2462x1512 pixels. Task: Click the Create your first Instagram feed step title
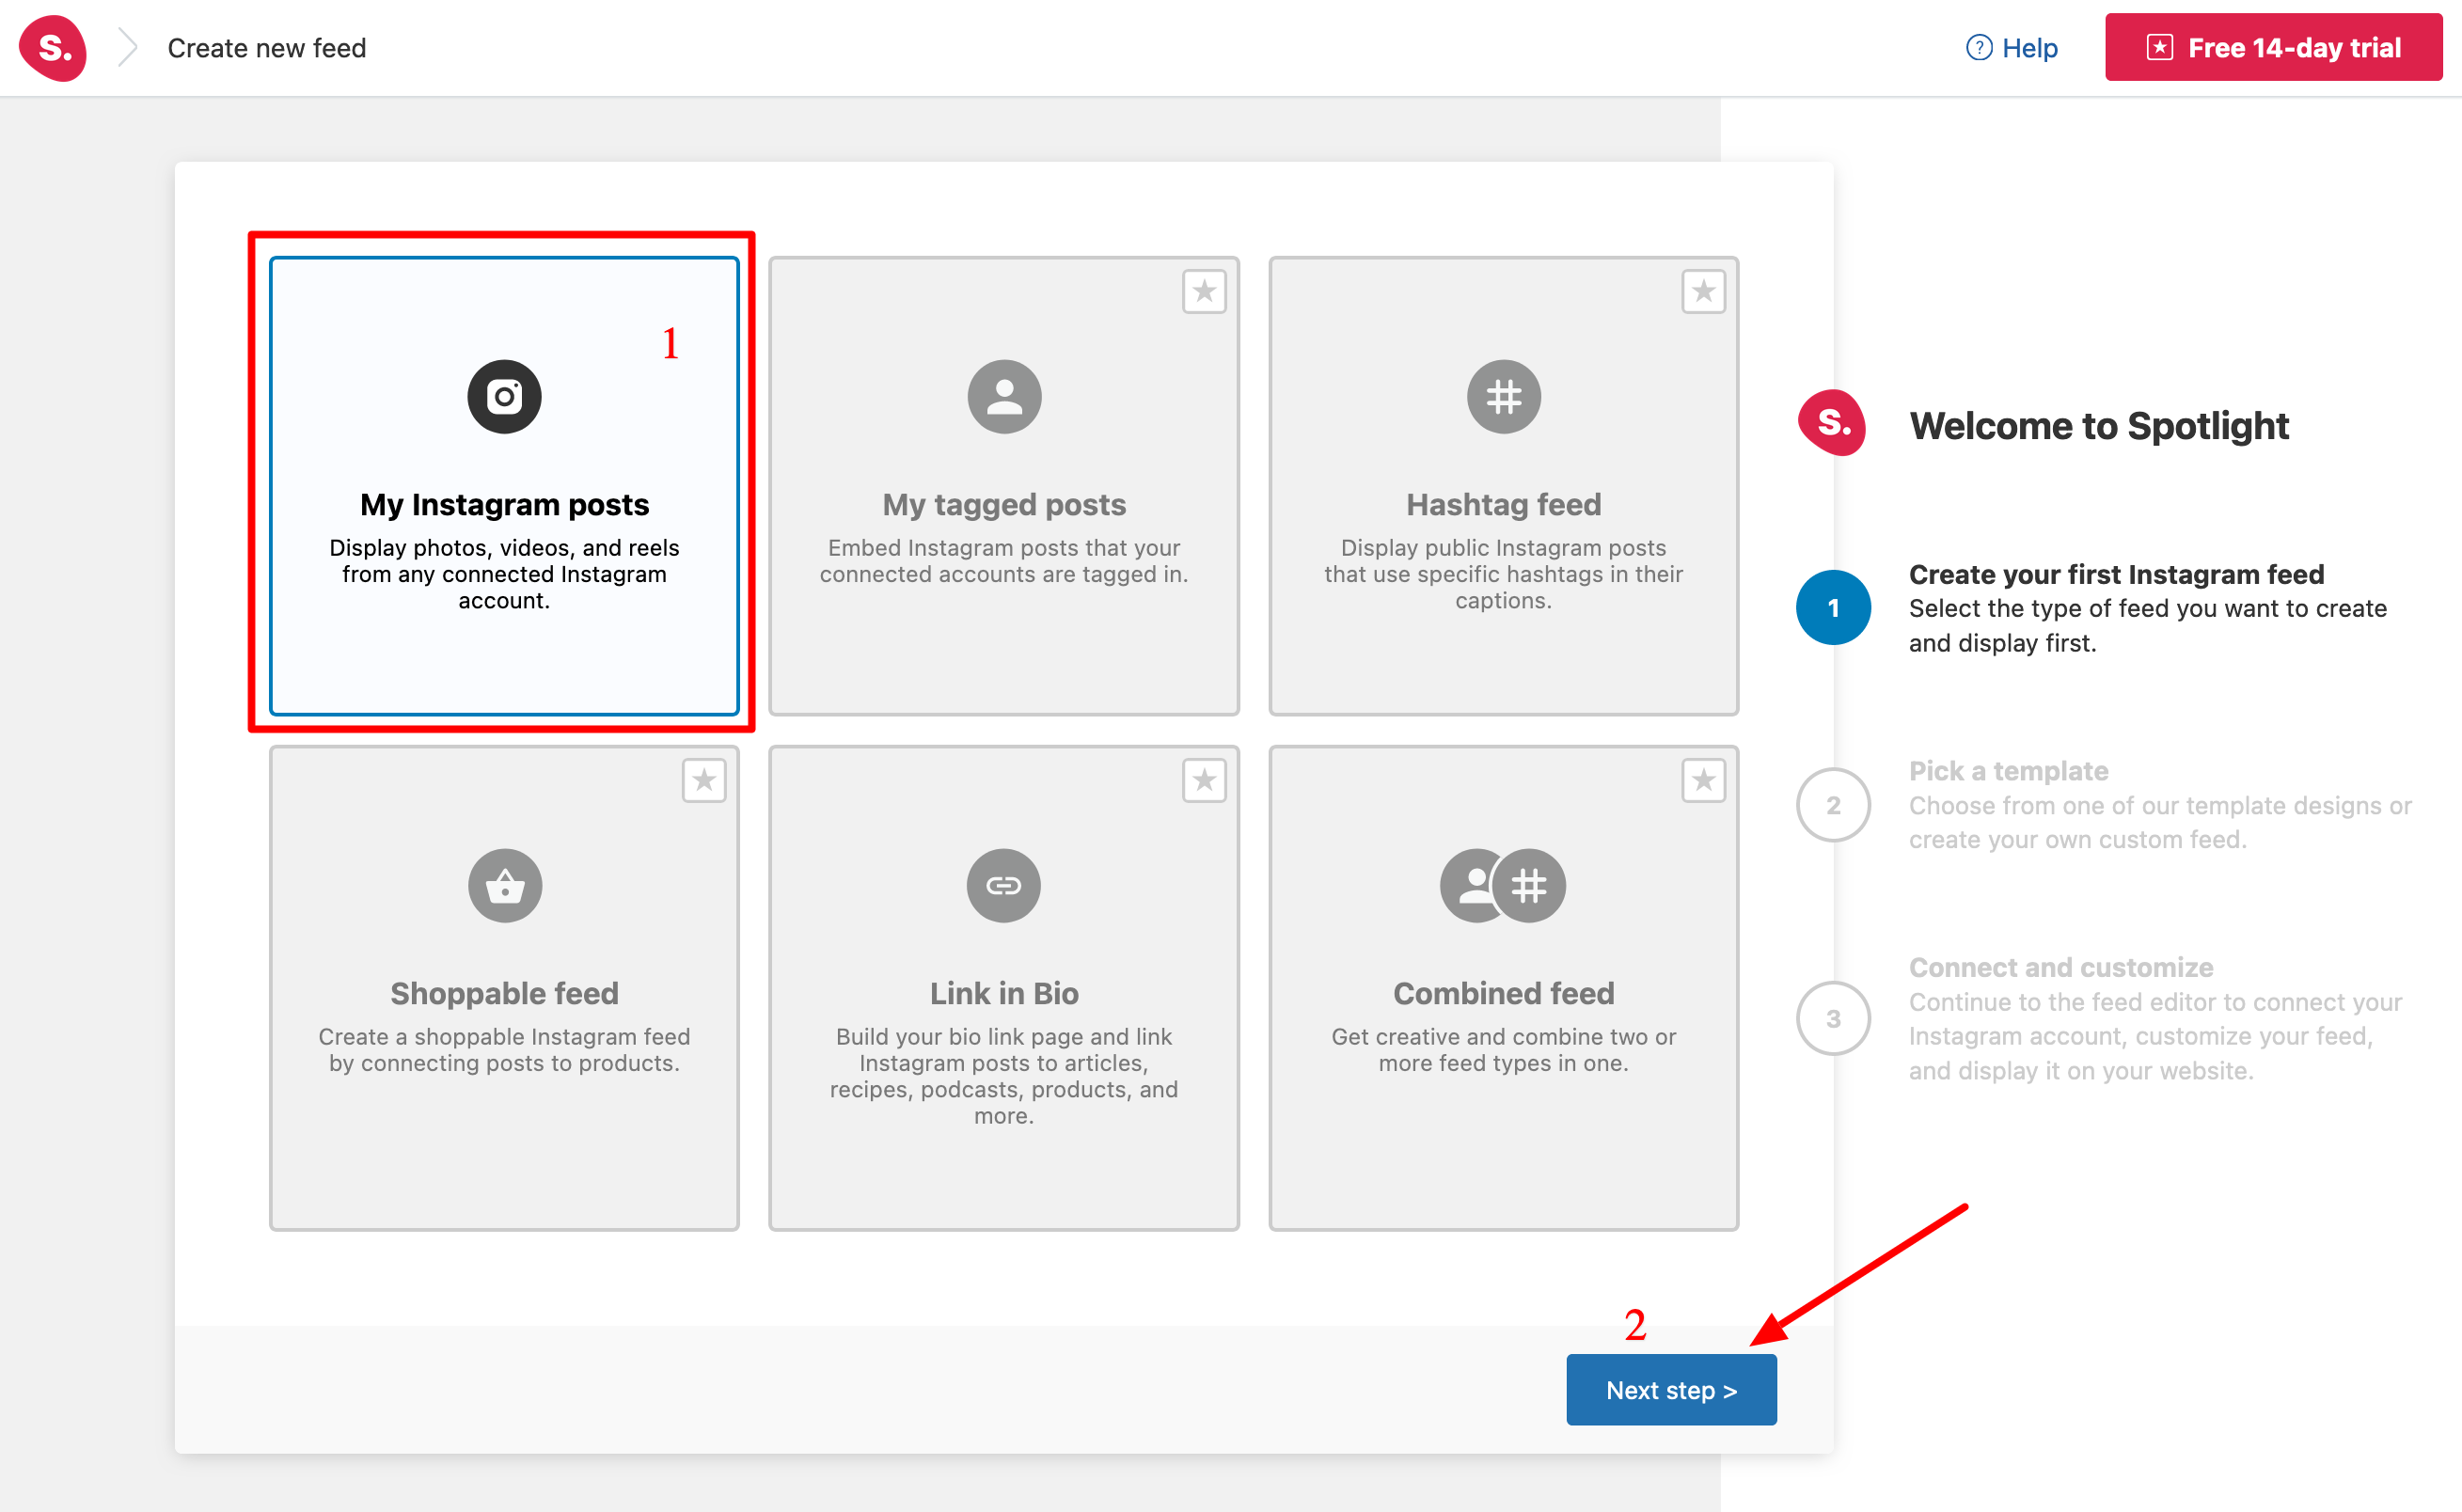[x=2116, y=574]
